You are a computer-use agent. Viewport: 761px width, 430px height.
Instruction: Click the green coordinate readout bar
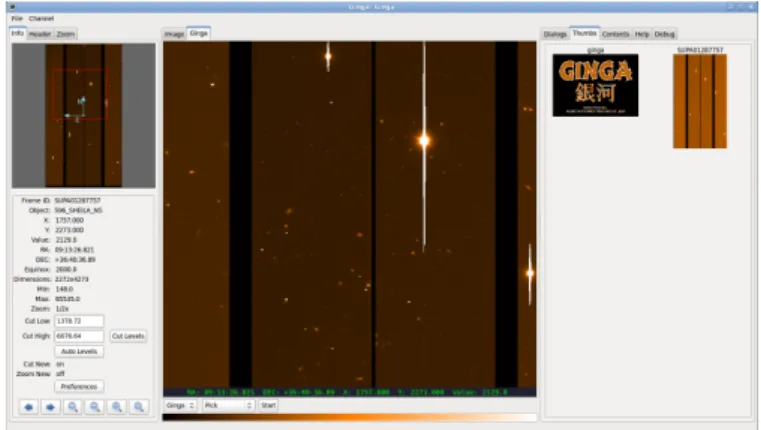pyautogui.click(x=349, y=392)
